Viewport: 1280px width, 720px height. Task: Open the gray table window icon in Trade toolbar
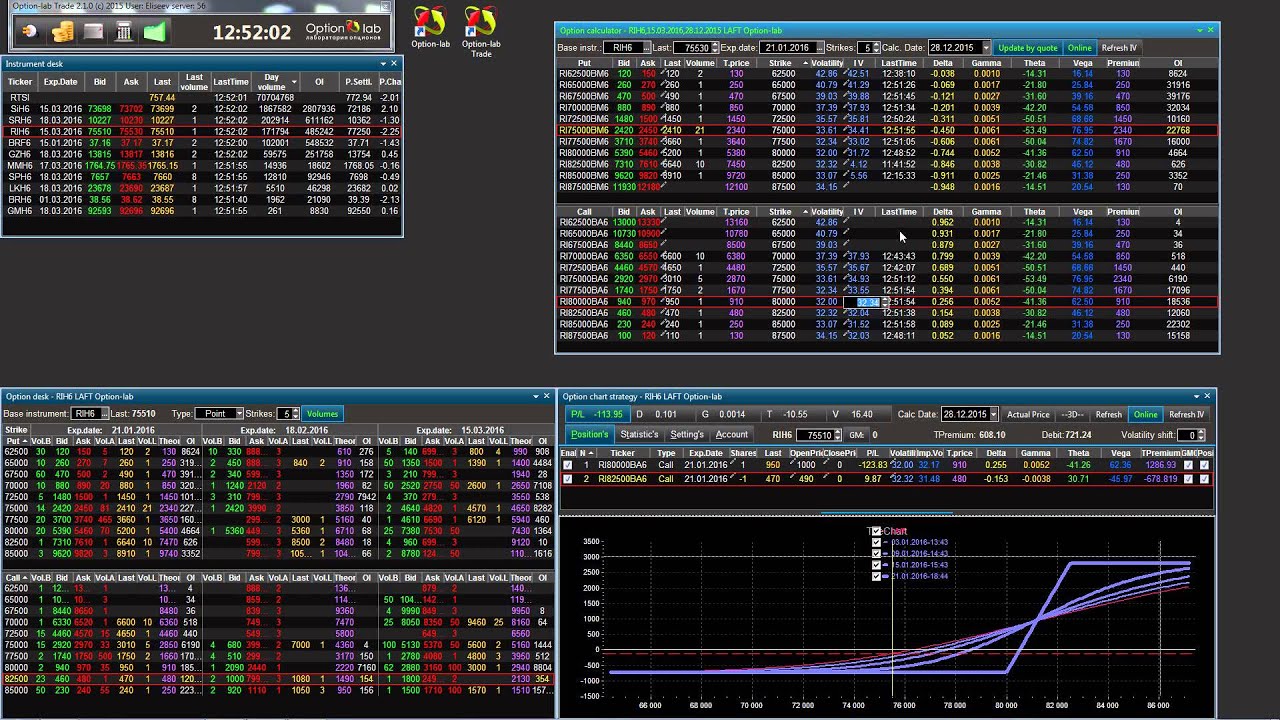(x=93, y=31)
